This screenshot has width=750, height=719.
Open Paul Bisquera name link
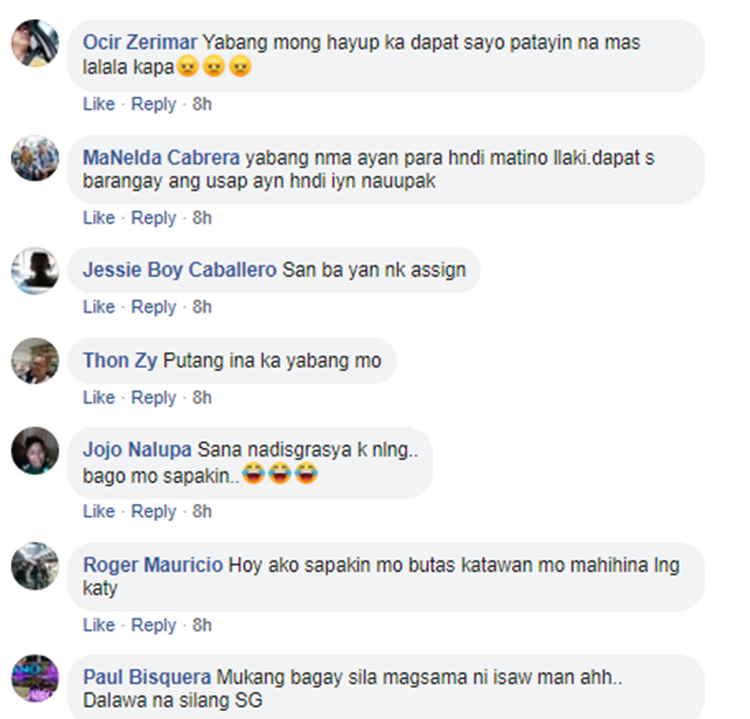click(147, 677)
